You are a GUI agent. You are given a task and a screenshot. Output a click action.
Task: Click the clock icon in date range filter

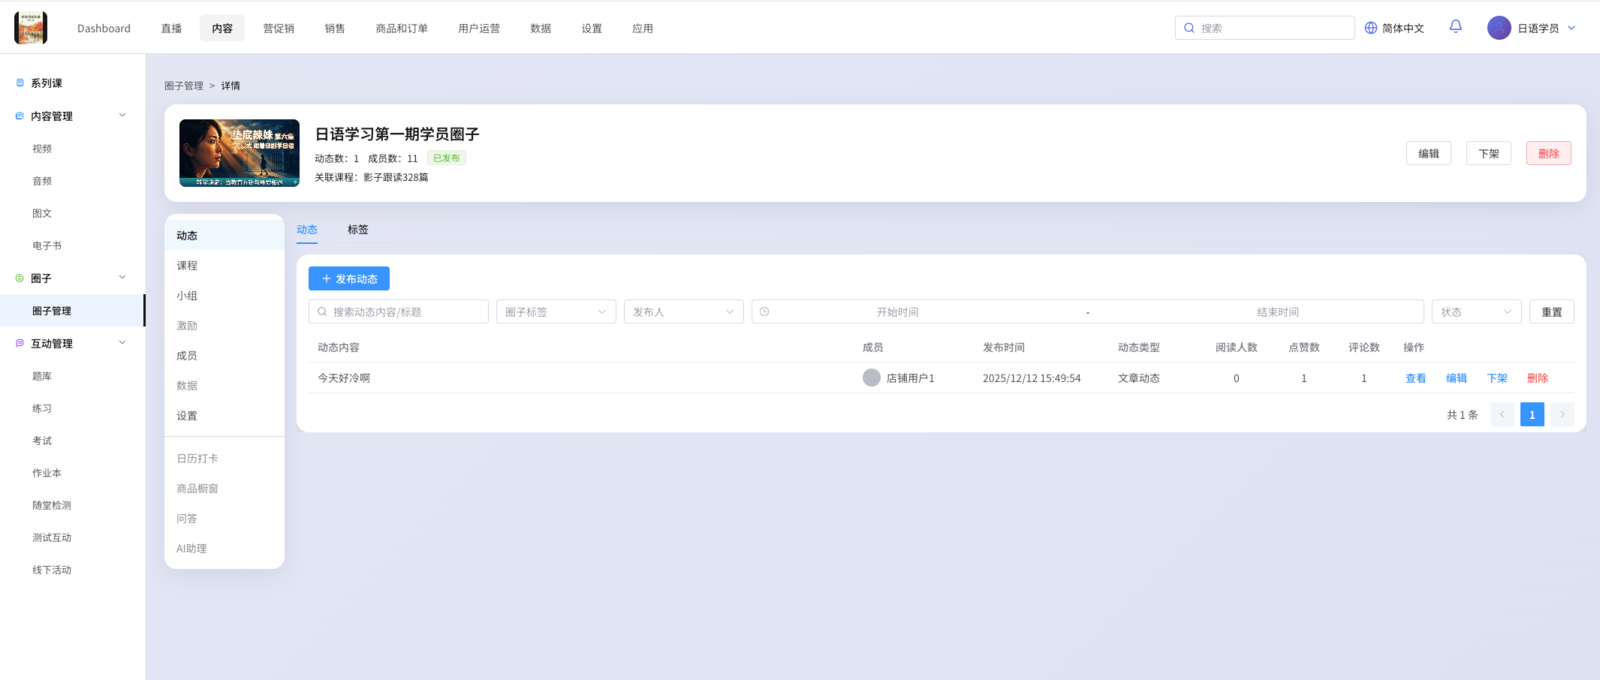765,312
